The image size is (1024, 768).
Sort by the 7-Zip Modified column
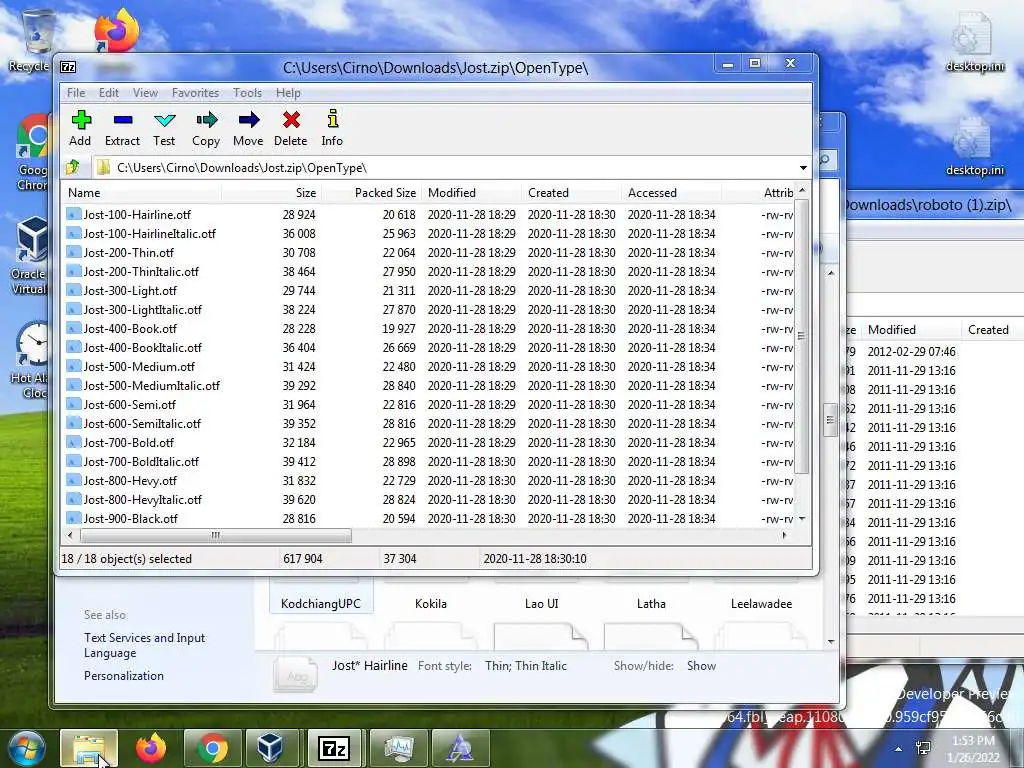pos(472,193)
